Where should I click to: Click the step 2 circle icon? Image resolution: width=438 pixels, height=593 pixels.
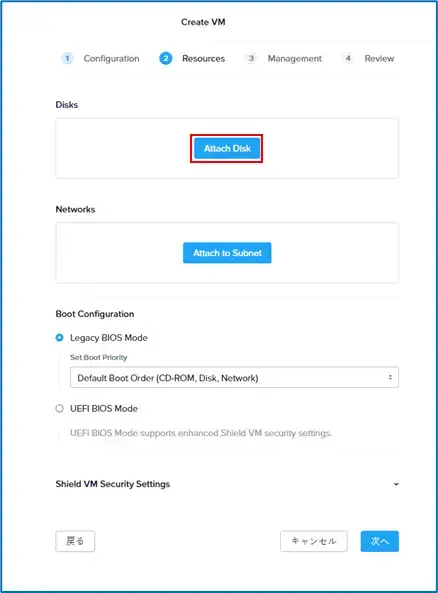166,58
